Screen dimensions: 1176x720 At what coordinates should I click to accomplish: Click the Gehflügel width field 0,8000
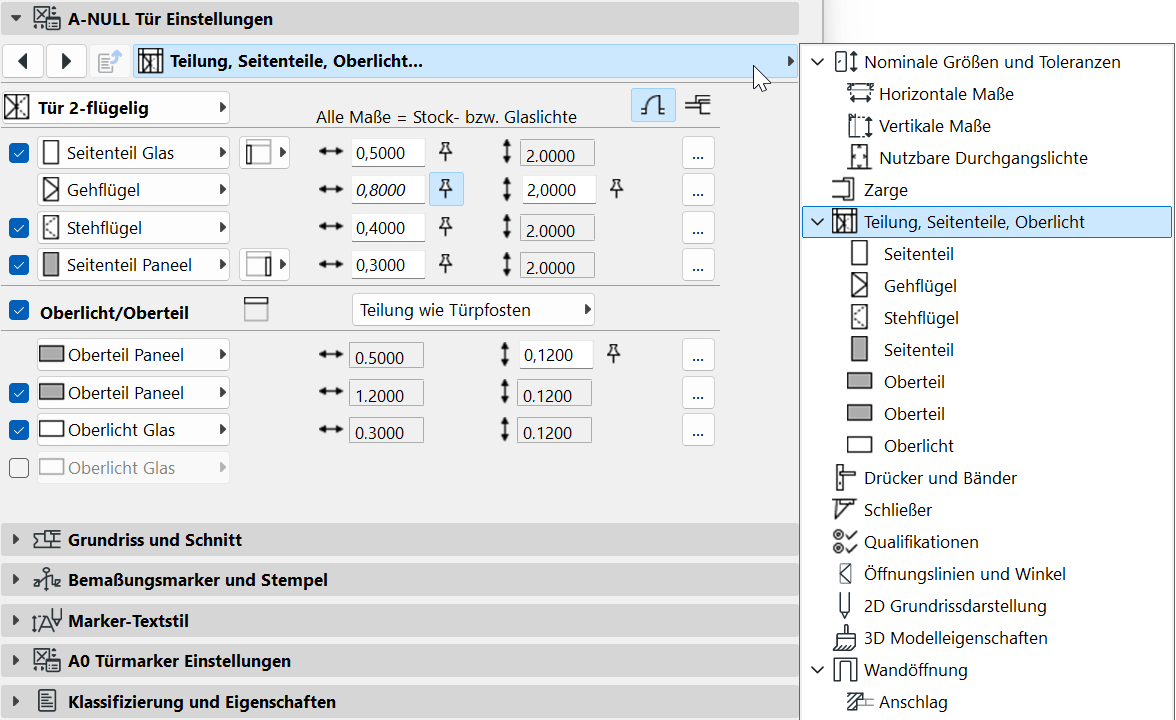[388, 190]
